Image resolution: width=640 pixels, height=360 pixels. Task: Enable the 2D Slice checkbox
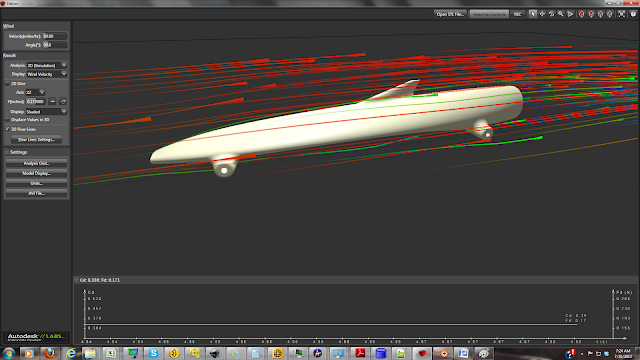[x=7, y=83]
